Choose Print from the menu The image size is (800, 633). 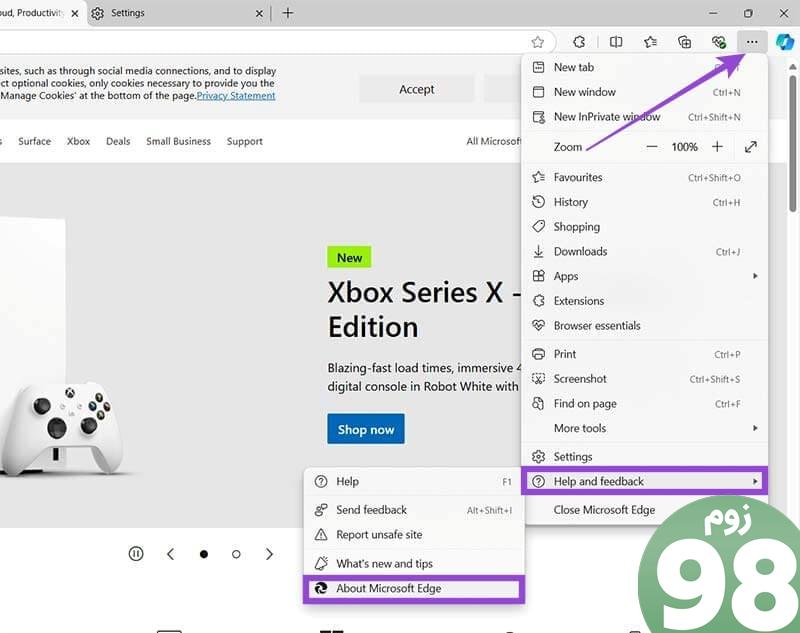tap(645, 354)
